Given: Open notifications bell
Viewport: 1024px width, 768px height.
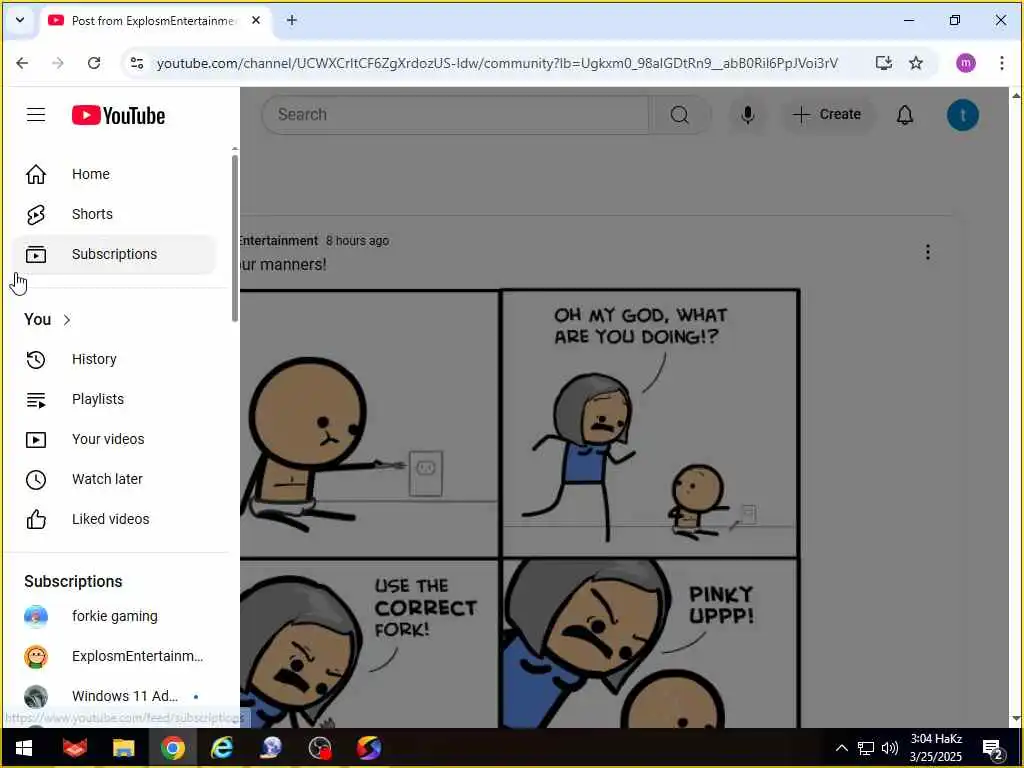Looking at the screenshot, I should pyautogui.click(x=904, y=115).
